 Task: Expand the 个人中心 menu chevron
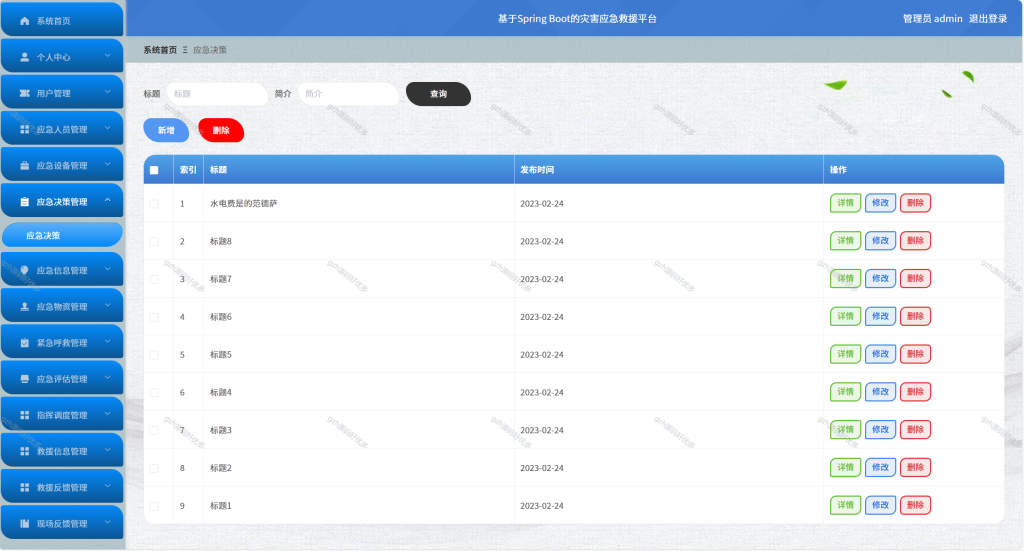[108, 56]
